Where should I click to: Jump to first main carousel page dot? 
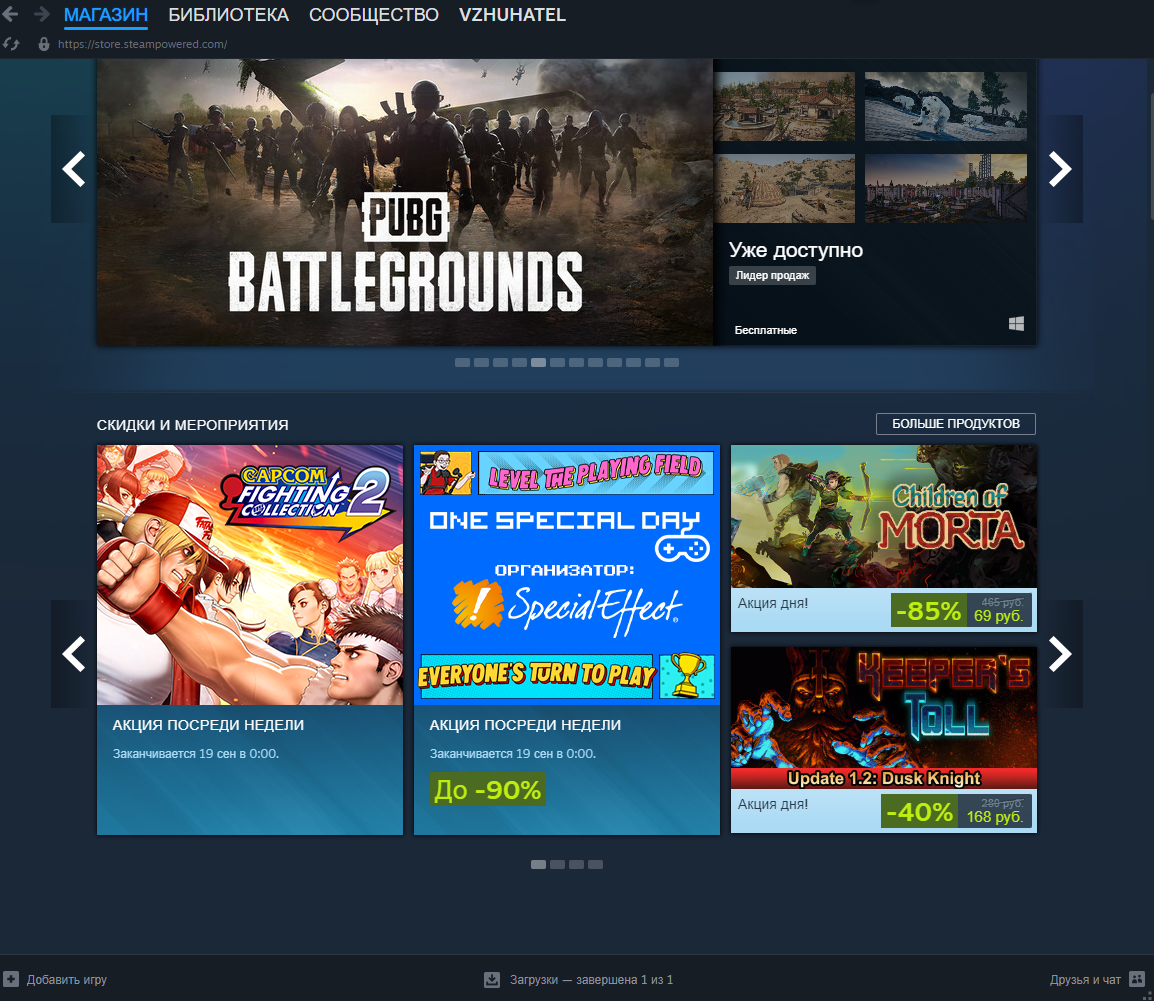point(462,362)
